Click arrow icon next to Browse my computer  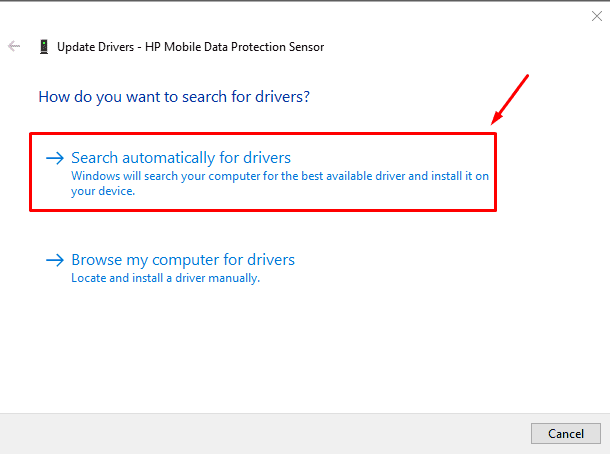[55, 260]
